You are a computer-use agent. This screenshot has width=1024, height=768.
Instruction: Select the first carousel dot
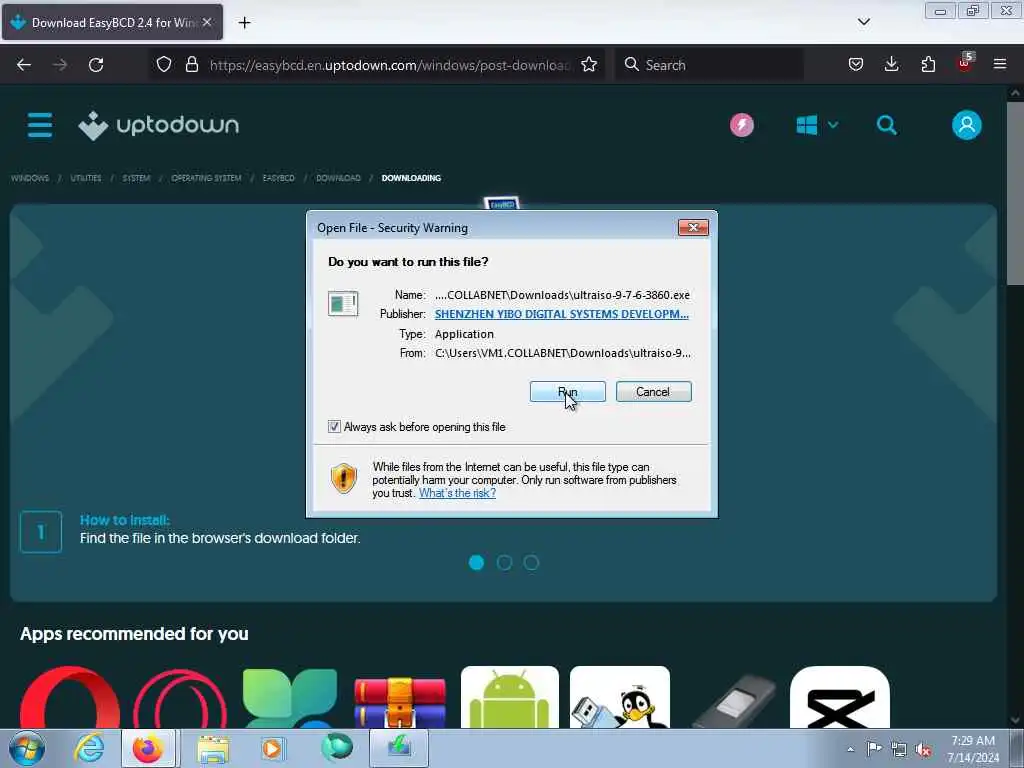point(477,562)
